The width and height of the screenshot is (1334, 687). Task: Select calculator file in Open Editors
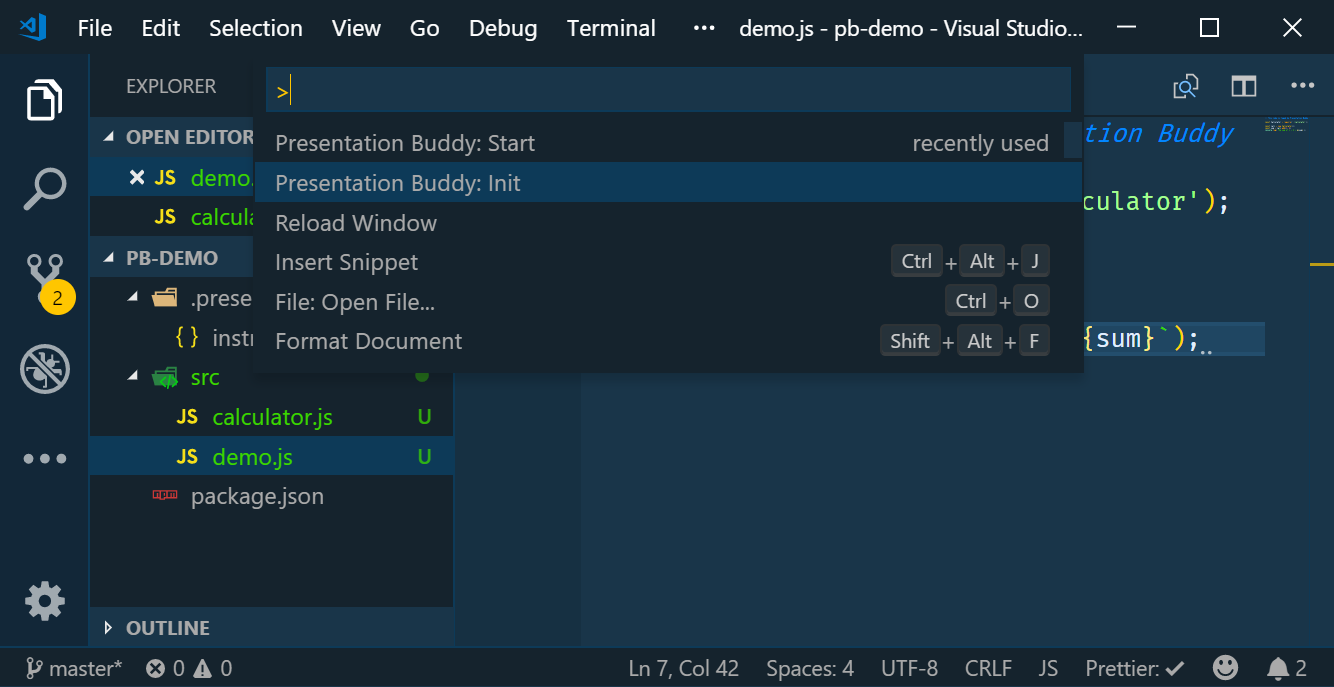(172, 217)
